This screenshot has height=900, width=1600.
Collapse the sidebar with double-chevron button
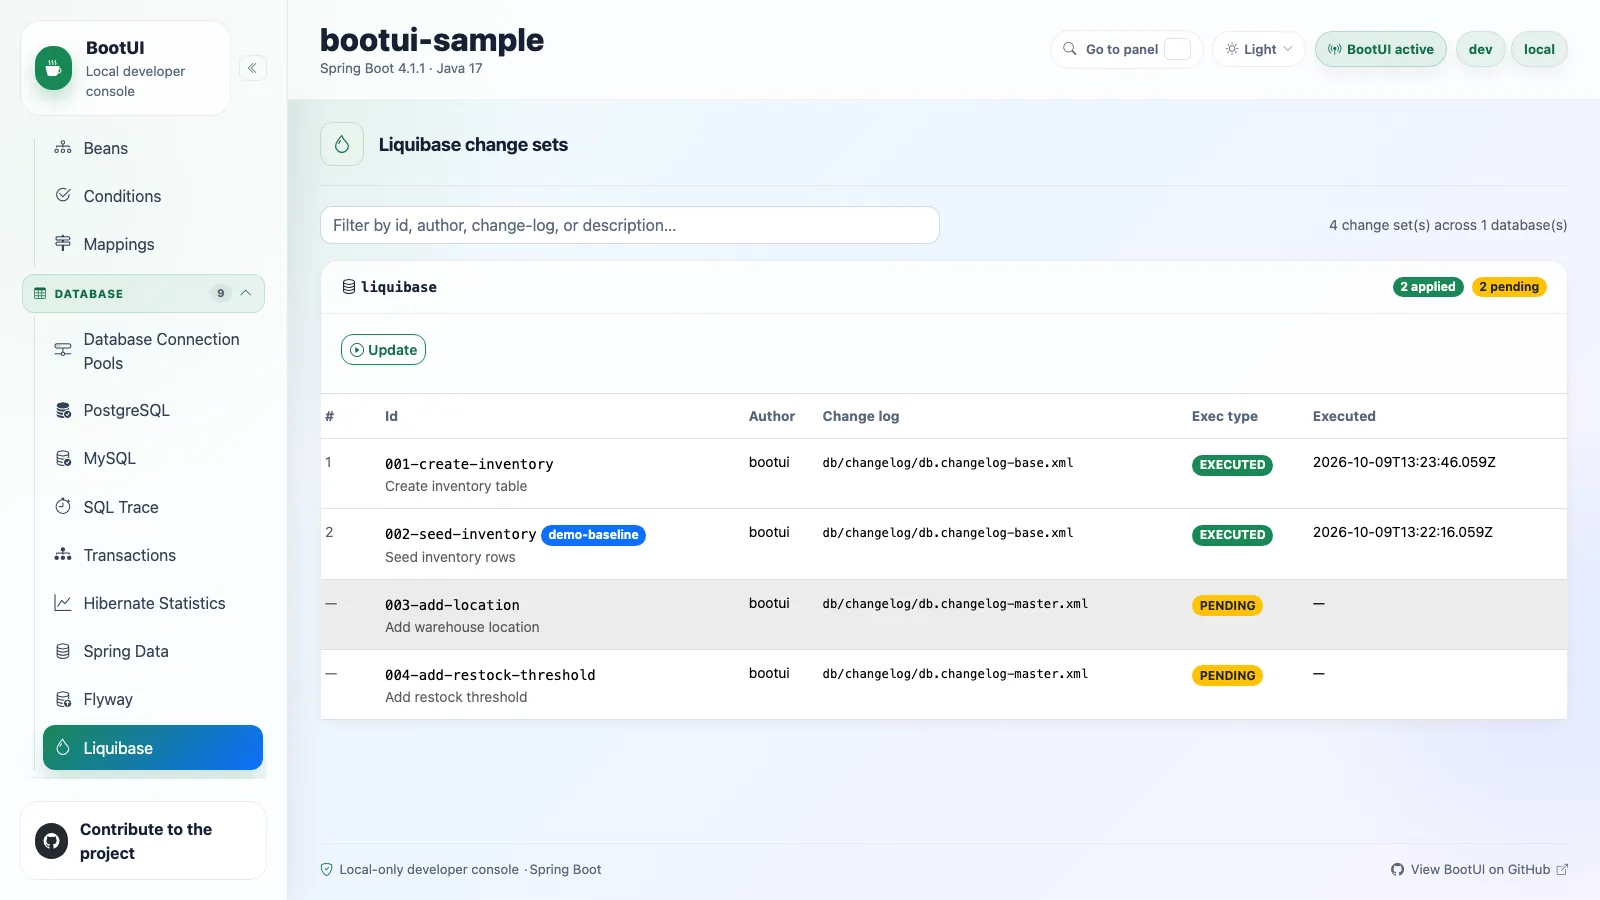[x=252, y=68]
